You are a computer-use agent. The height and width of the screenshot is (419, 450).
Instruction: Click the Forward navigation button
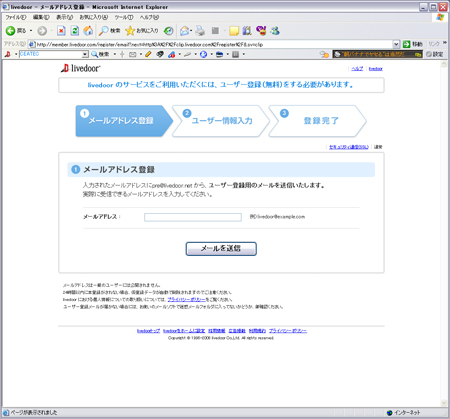pos(42,31)
